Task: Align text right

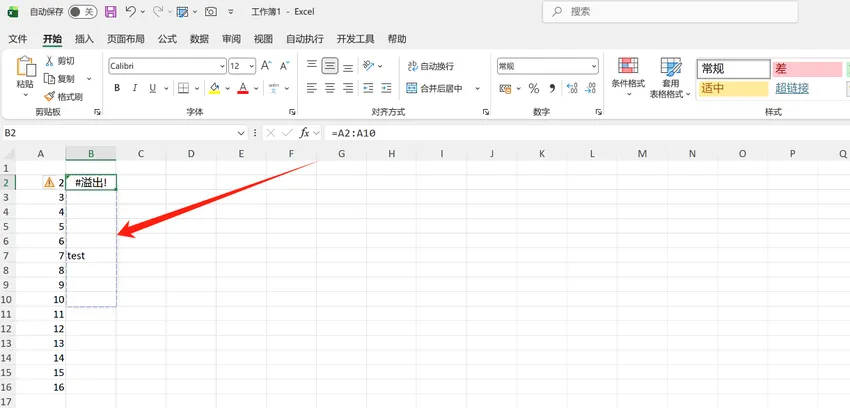Action: coord(348,88)
